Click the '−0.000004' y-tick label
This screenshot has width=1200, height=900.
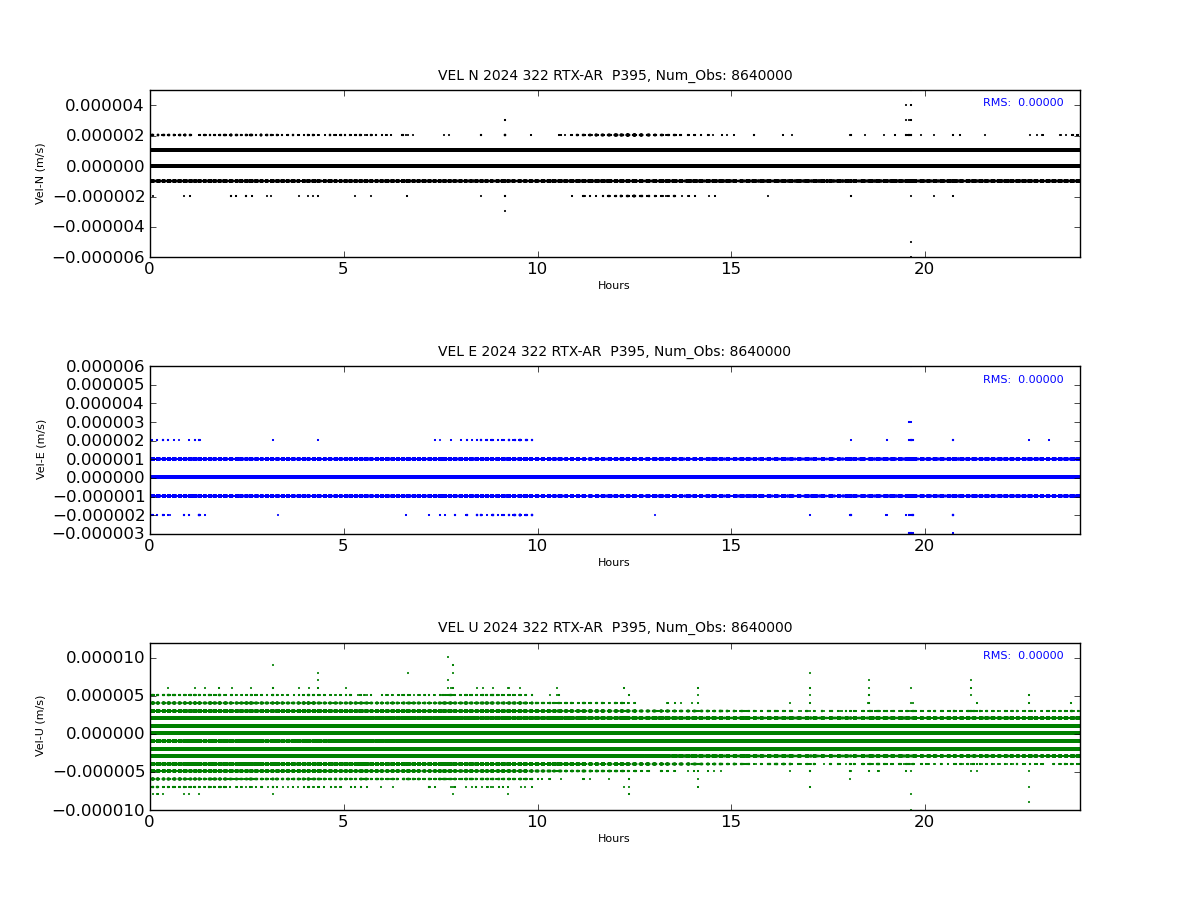click(97, 227)
